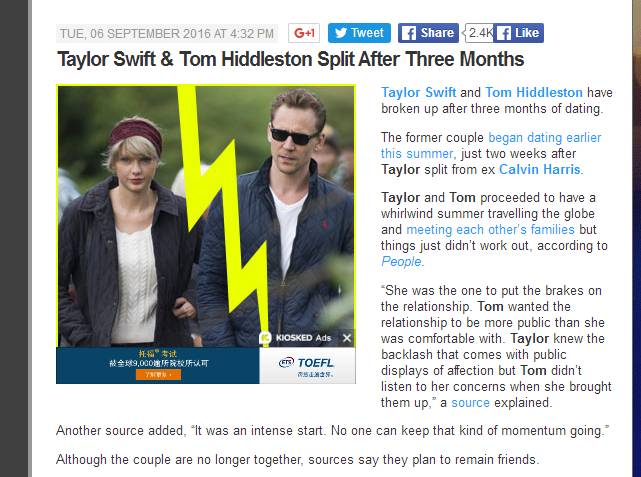The image size is (641, 477).
Task: Open the Tom Hiddleston link
Action: click(534, 92)
